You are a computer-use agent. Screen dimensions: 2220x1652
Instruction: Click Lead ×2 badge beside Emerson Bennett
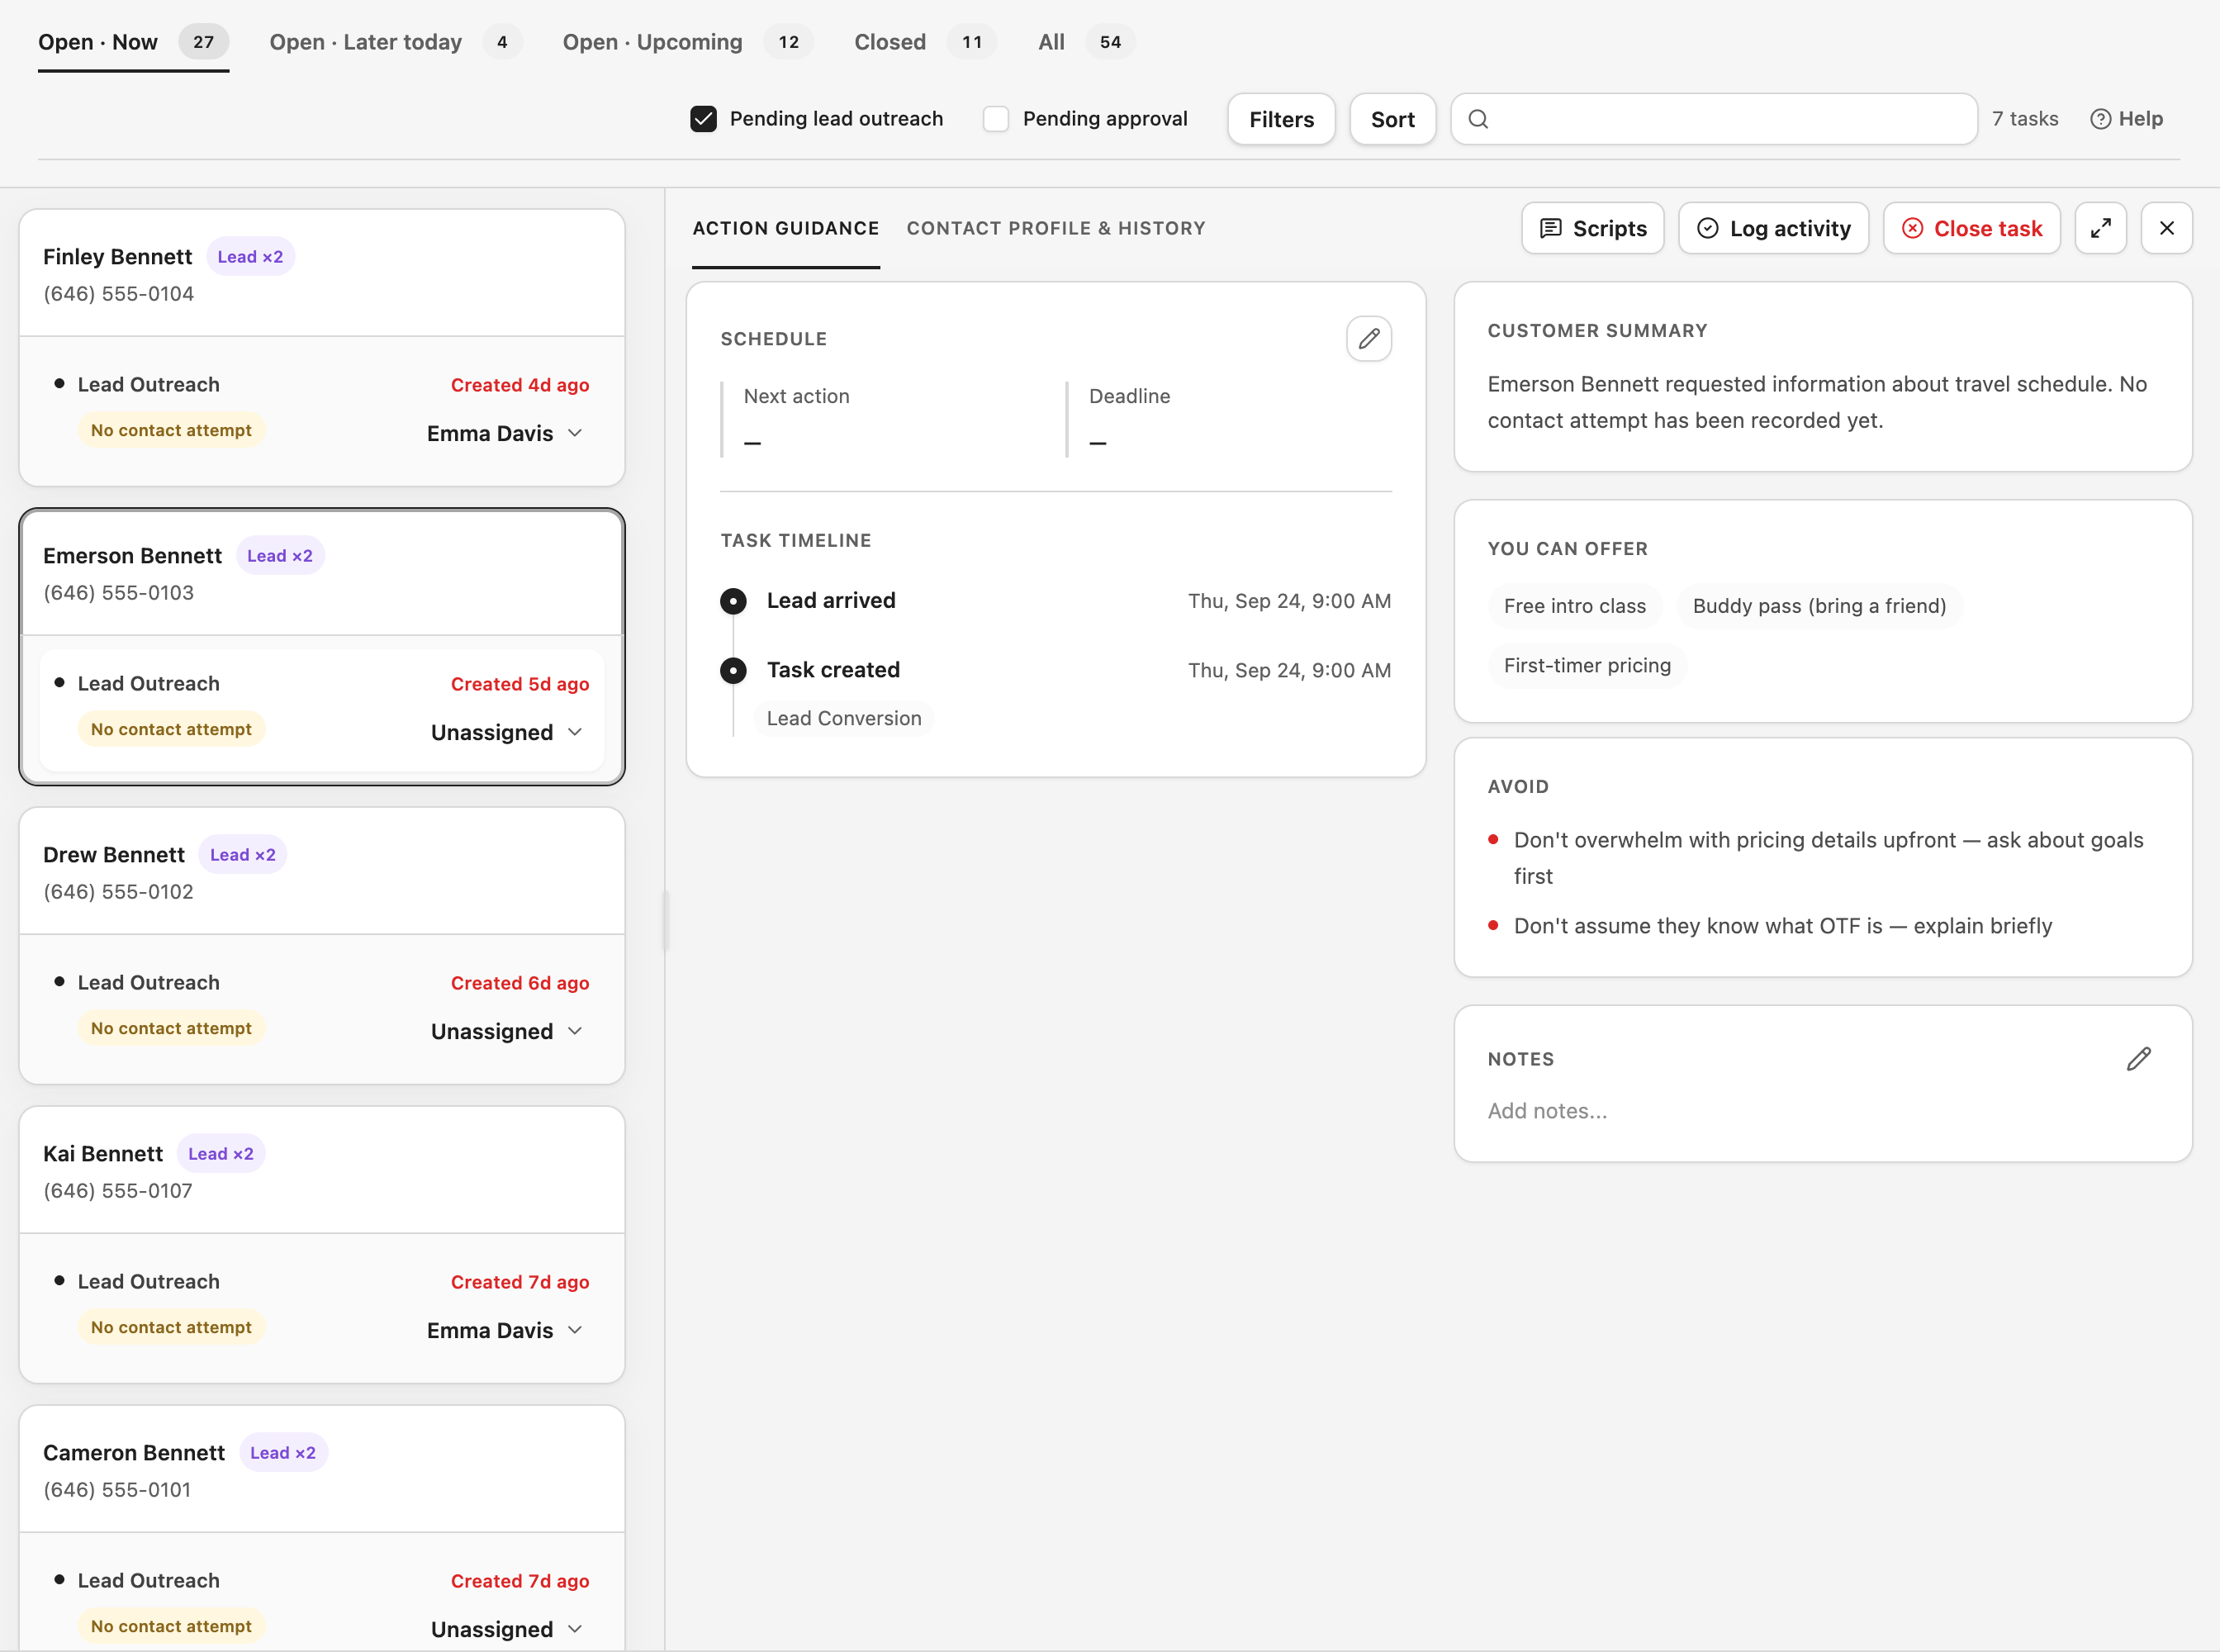280,556
